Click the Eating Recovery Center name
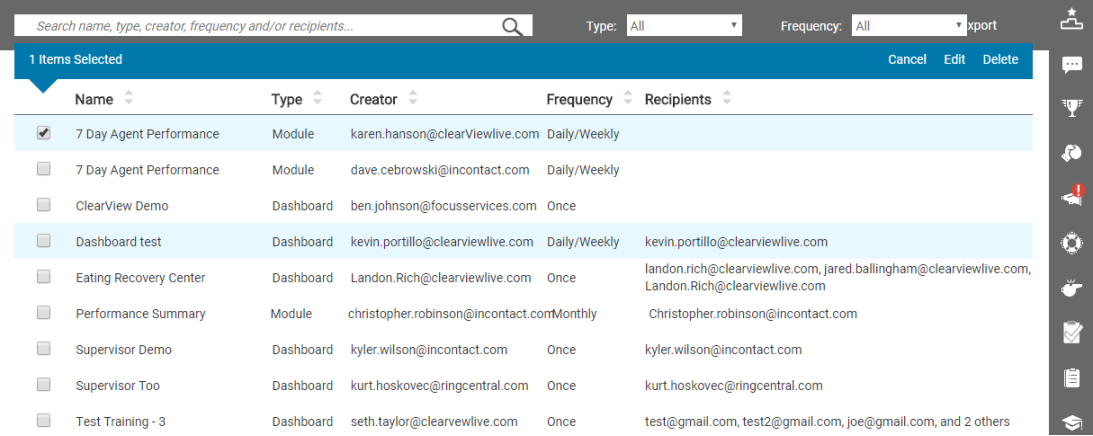1093x436 pixels. click(x=141, y=278)
